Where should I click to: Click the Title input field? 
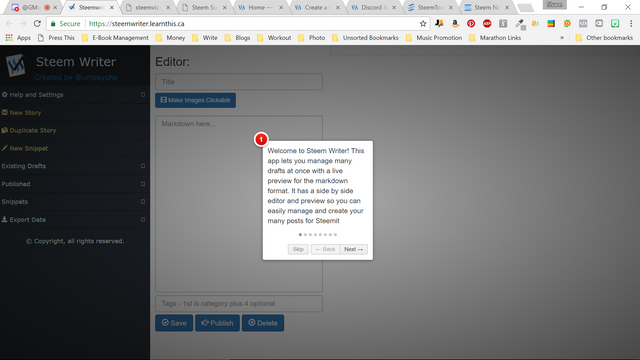[239, 82]
